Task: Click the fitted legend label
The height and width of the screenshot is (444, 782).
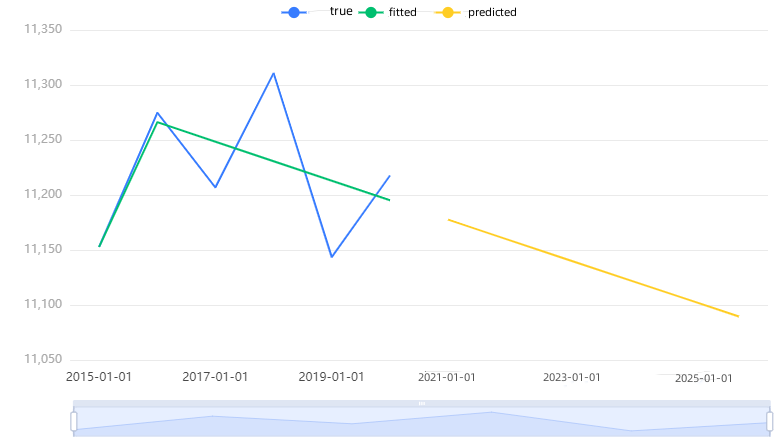Action: [402, 12]
